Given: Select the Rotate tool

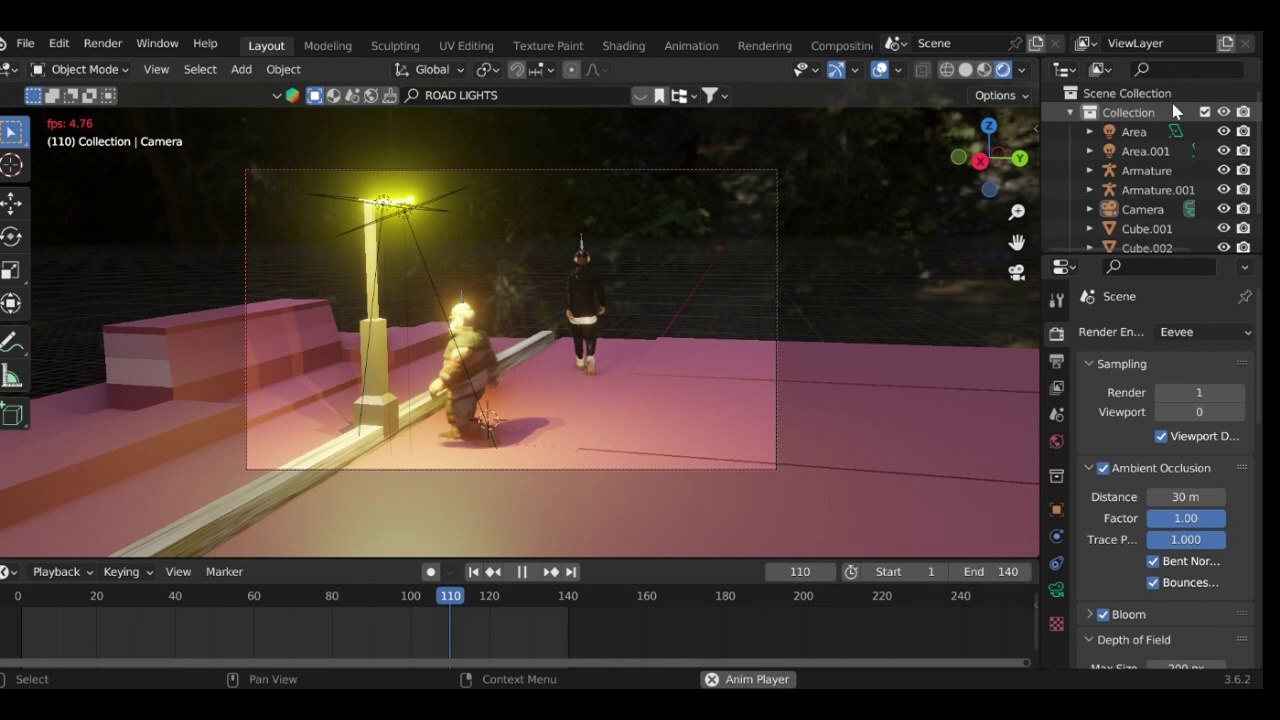Looking at the screenshot, I should 12,237.
